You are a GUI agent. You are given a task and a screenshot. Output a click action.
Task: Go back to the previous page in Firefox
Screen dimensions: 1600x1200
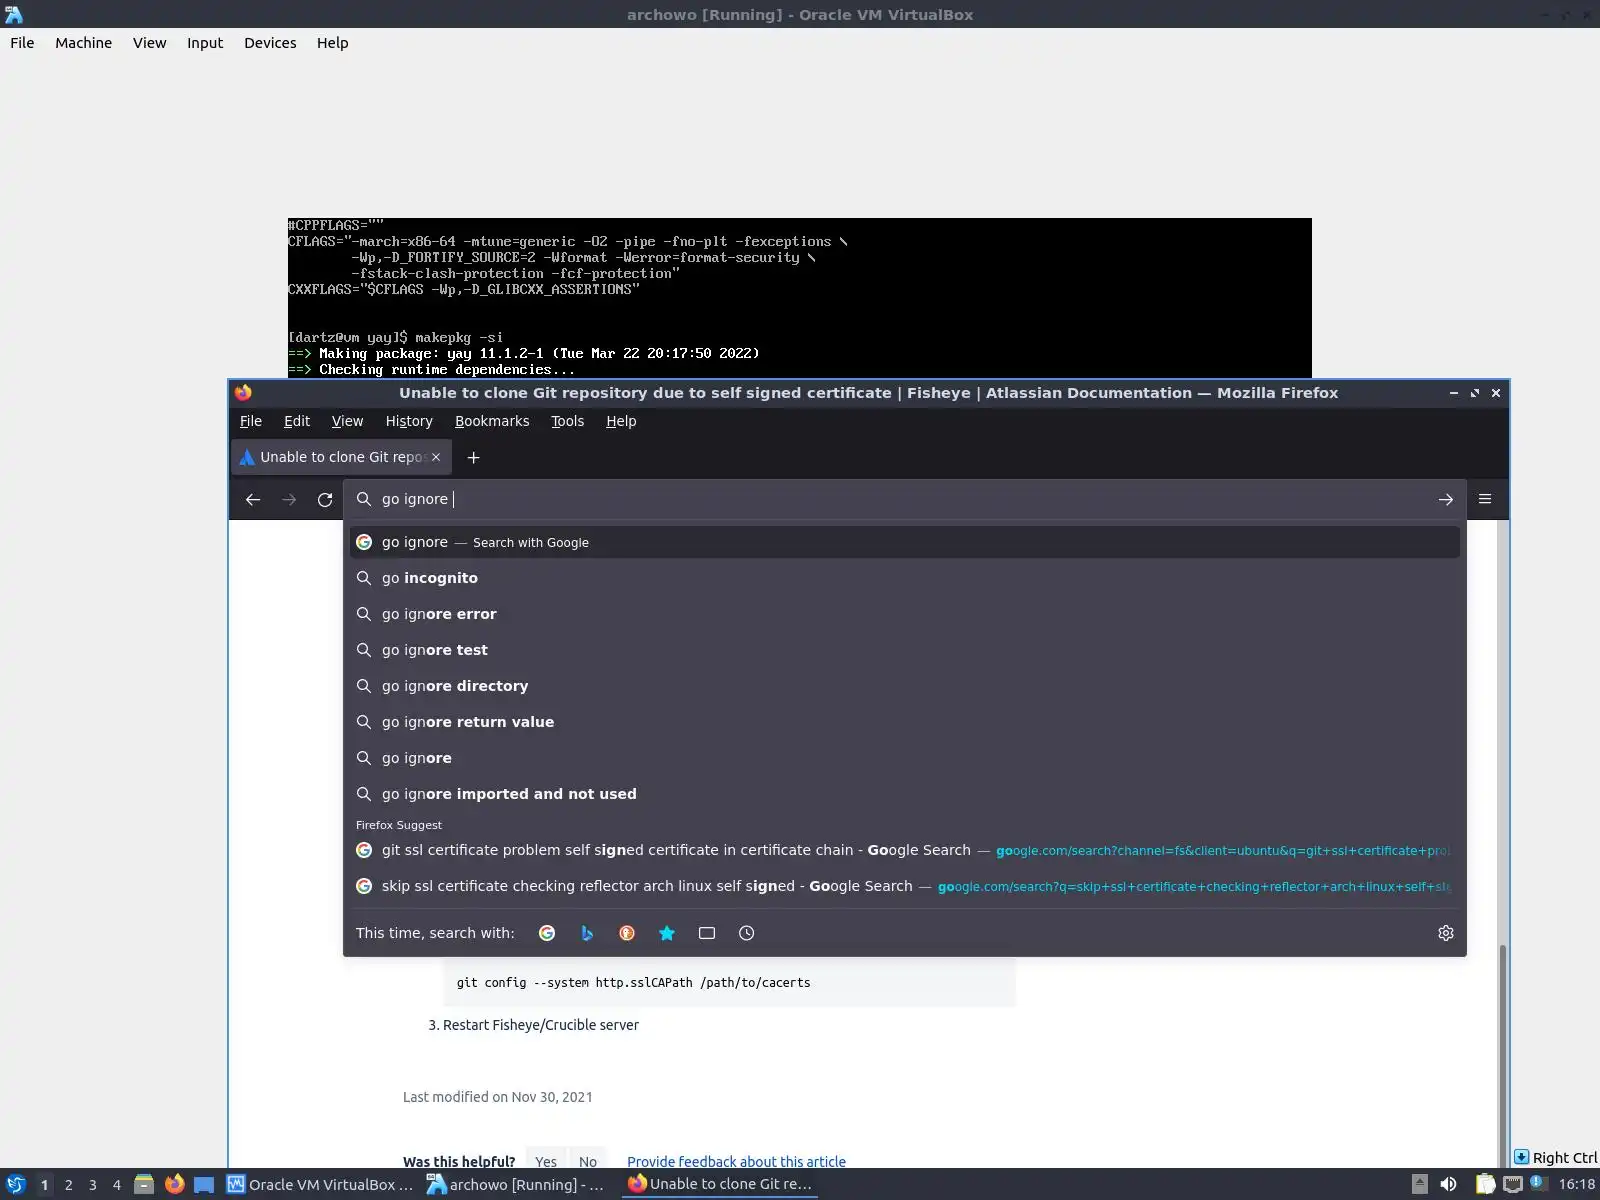(x=253, y=499)
